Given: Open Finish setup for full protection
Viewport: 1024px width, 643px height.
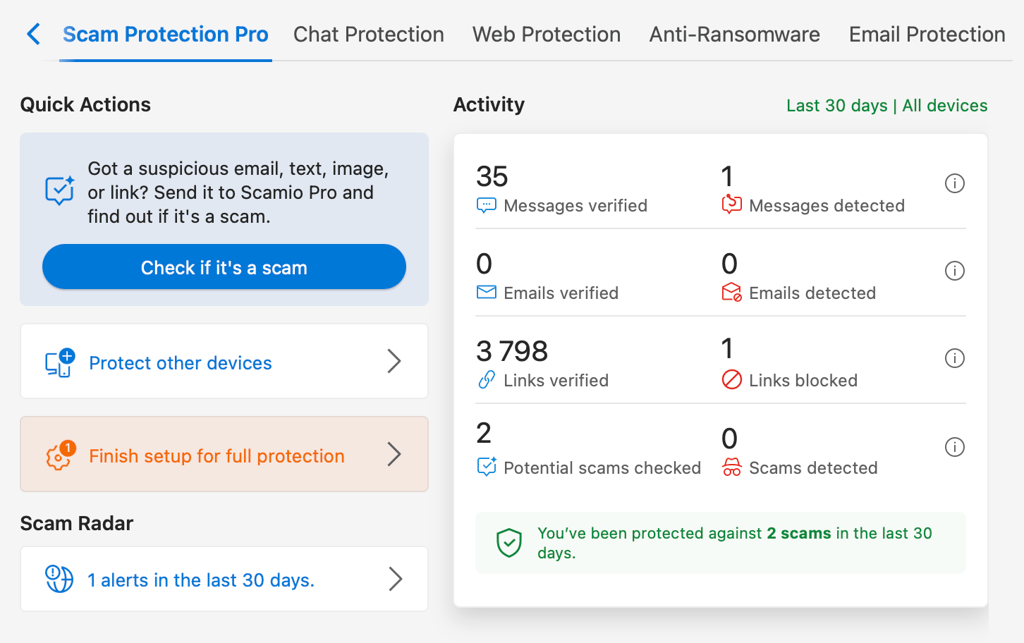Looking at the screenshot, I should click(224, 454).
